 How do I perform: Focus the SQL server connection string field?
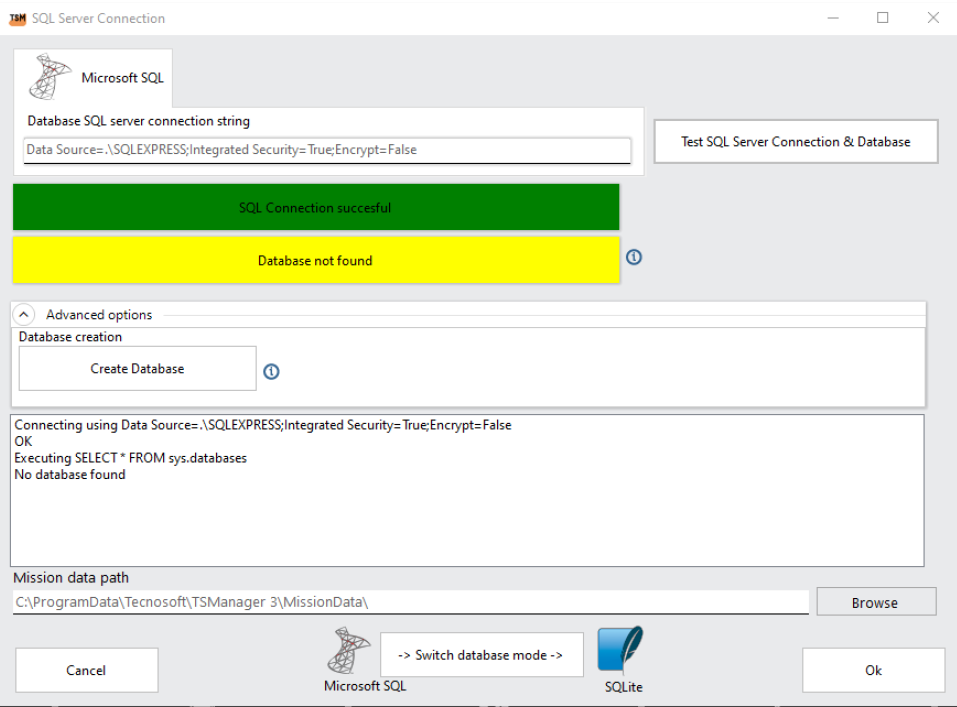point(327,150)
